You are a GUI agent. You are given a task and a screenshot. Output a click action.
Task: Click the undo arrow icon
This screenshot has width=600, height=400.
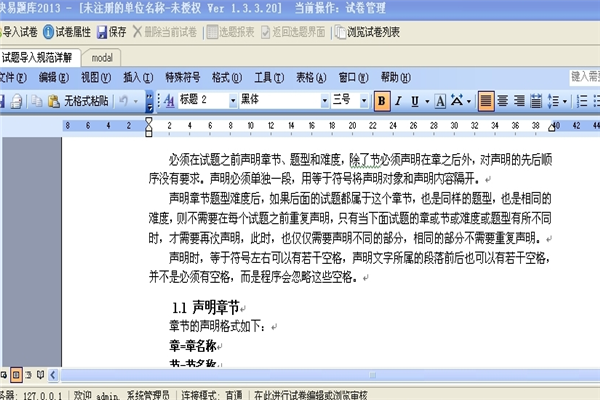click(x=124, y=101)
